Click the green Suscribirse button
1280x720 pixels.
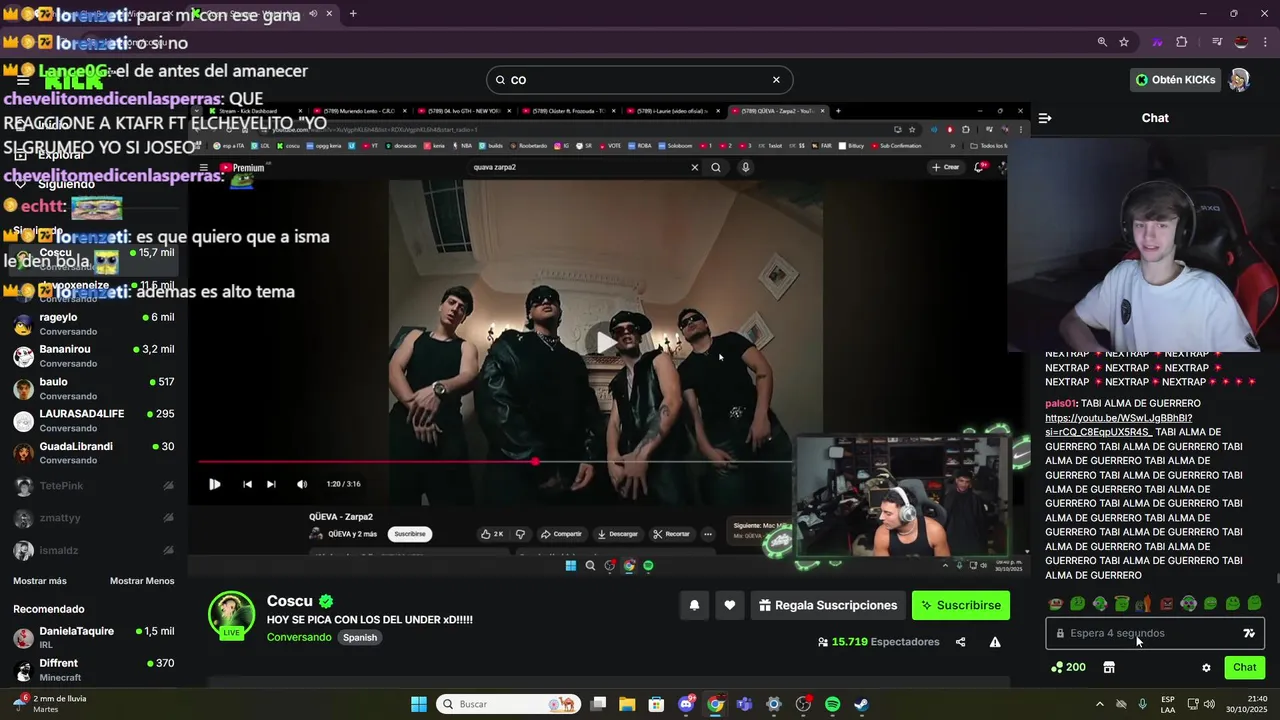(961, 605)
